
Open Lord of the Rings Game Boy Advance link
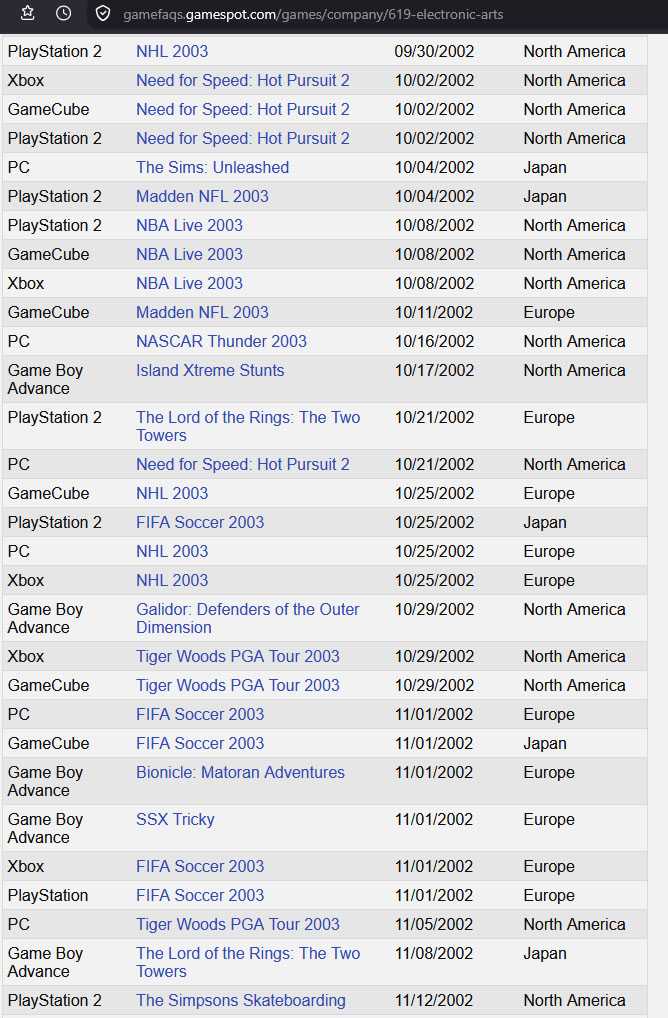point(248,962)
